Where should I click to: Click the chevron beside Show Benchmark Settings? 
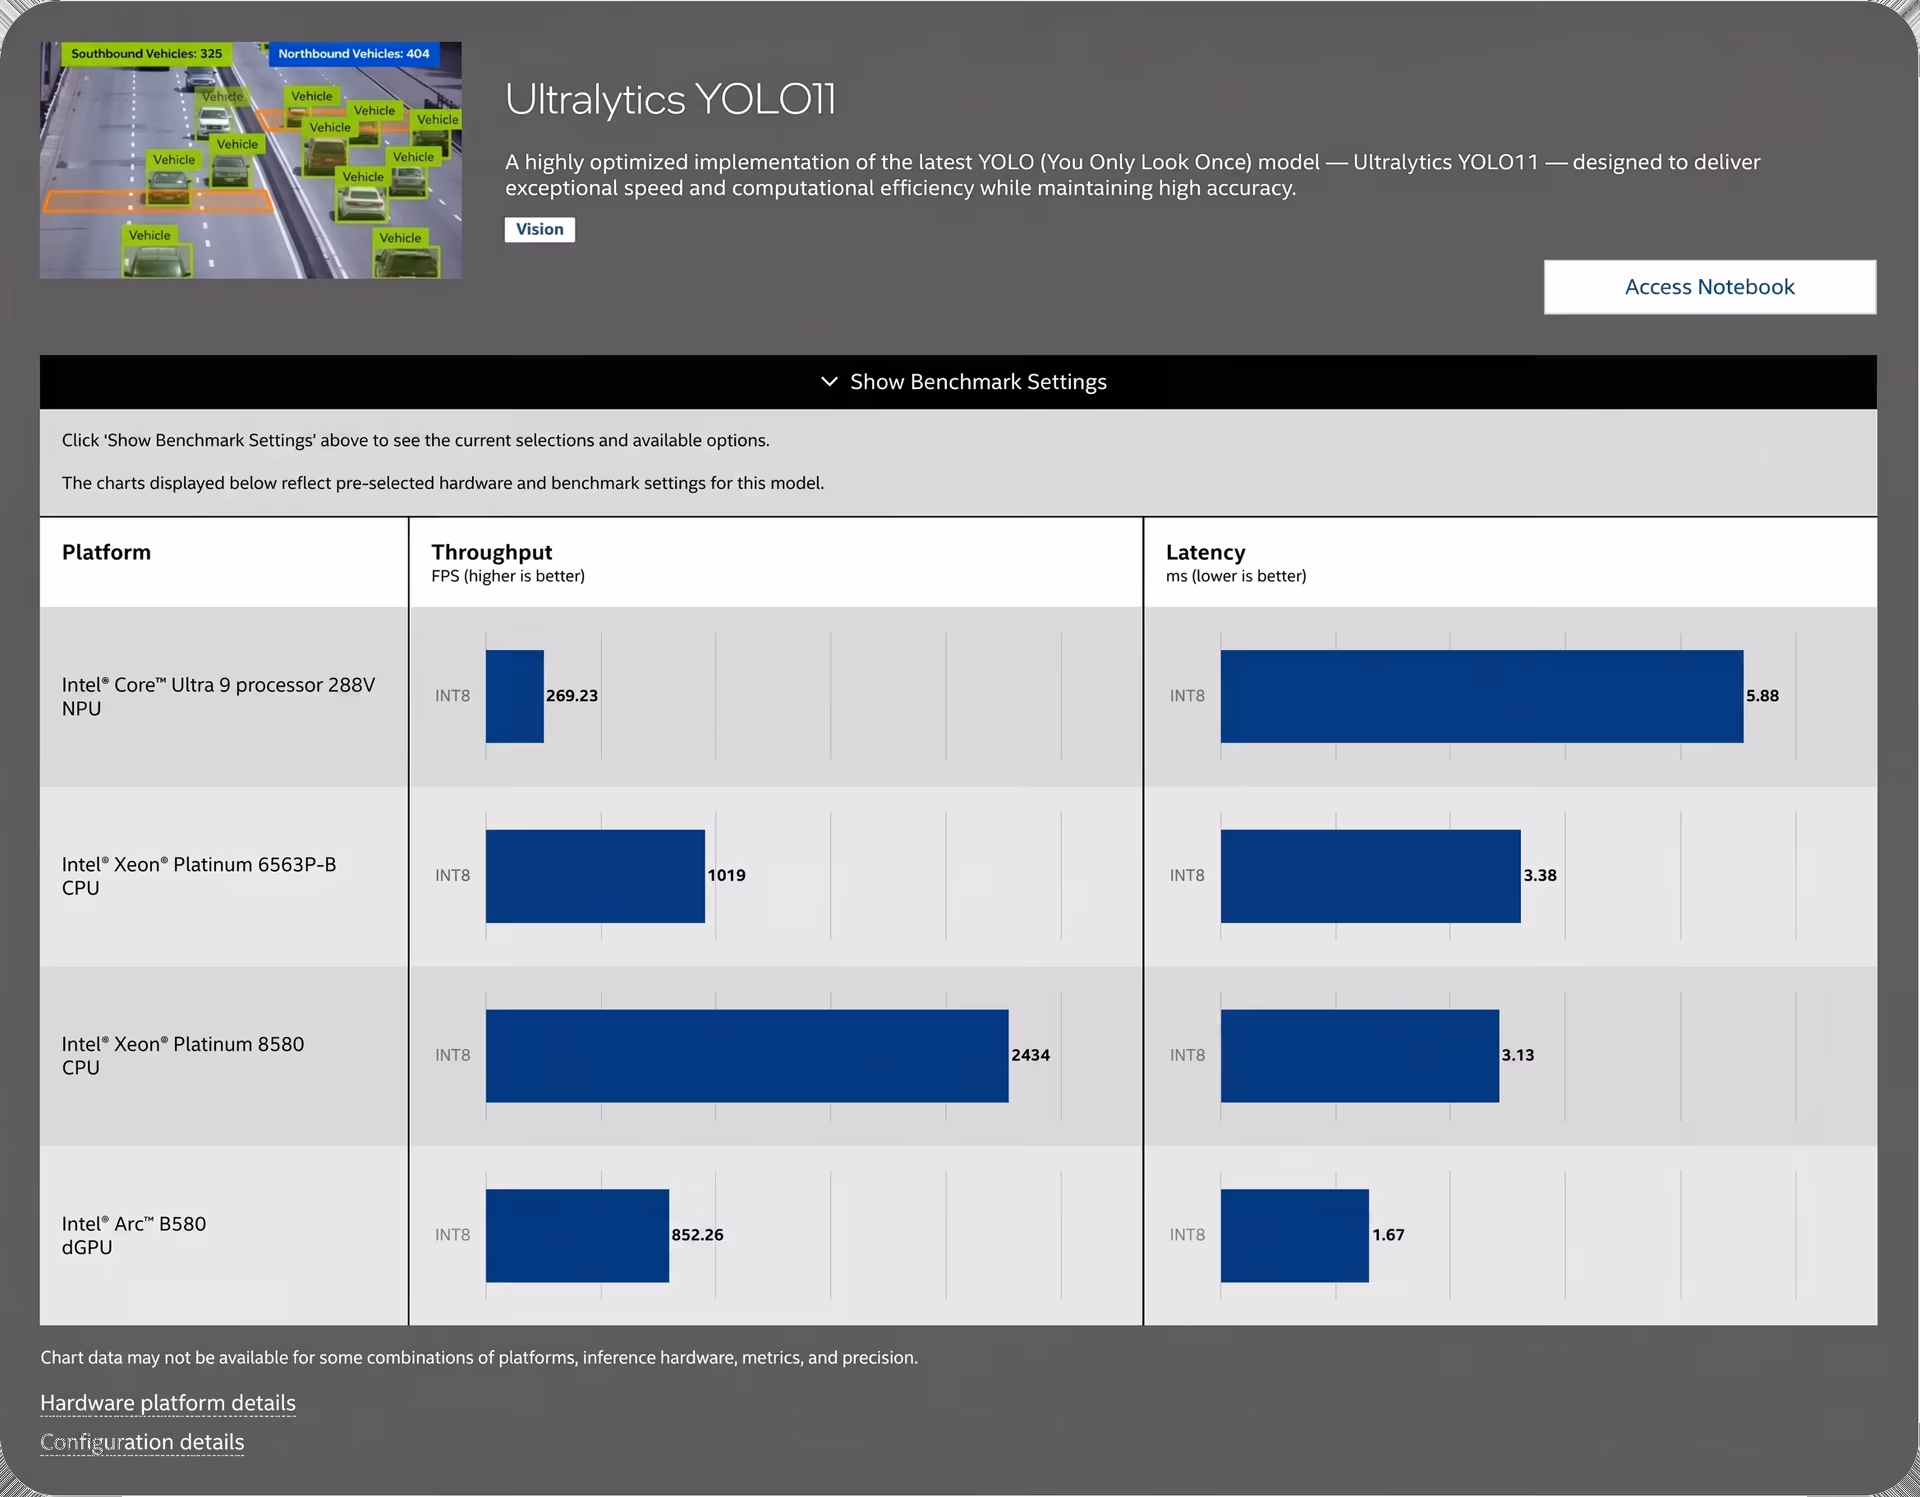(829, 382)
